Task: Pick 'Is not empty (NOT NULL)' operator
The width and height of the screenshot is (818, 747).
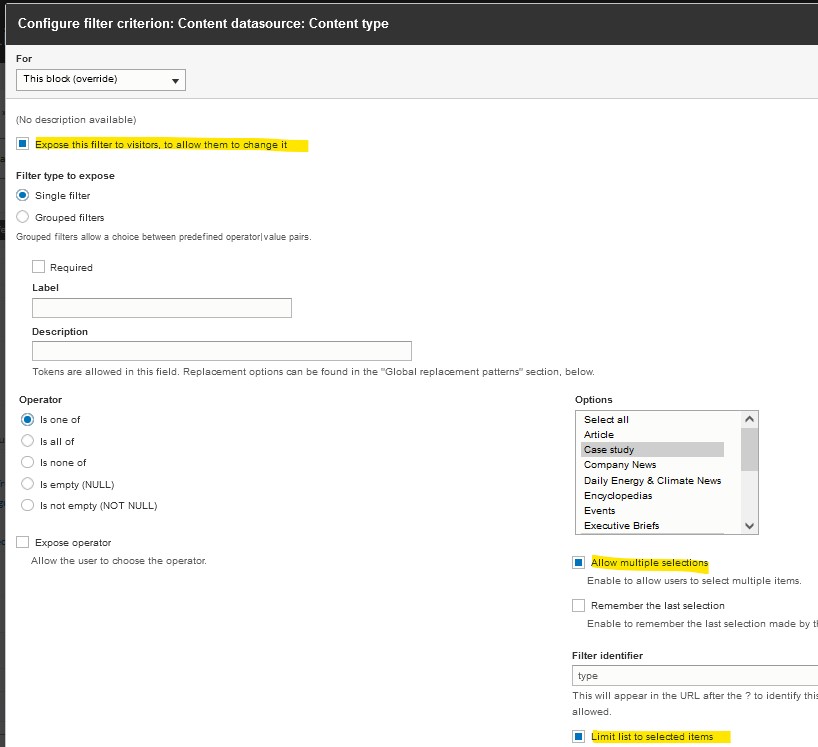Action: 28,505
